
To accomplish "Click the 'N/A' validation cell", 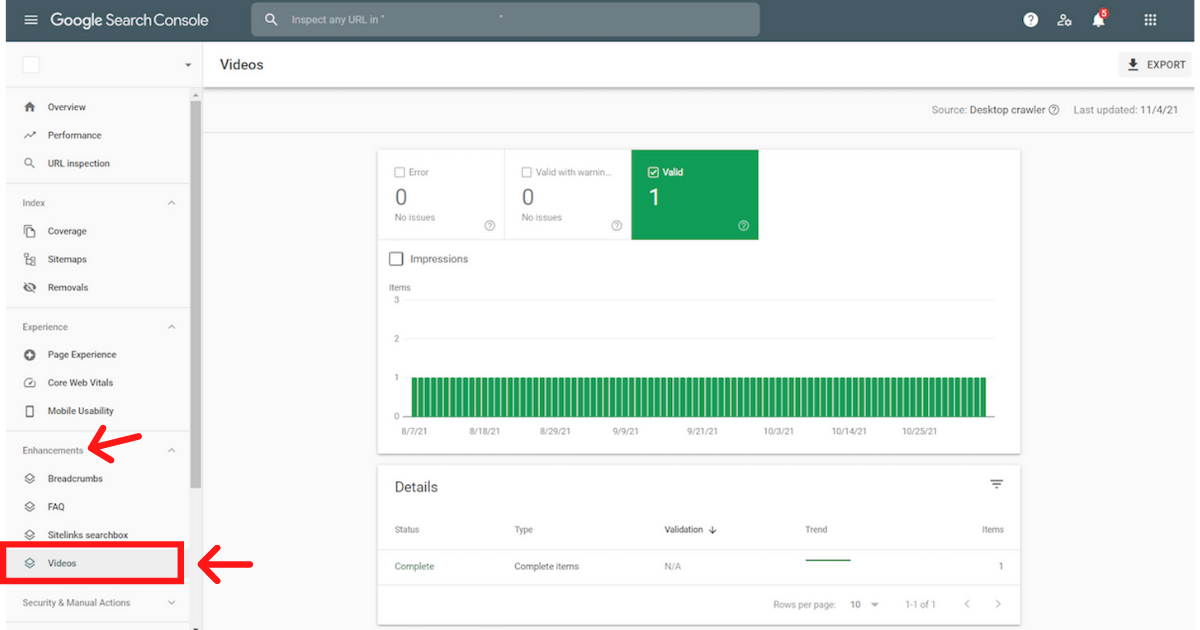I will click(674, 566).
